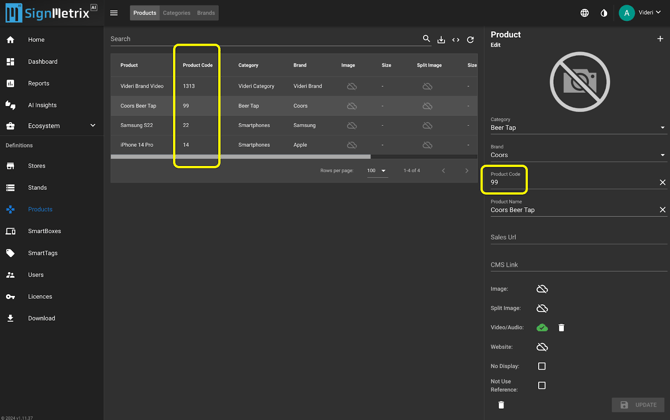Enable the No Display checkbox

[x=542, y=366]
